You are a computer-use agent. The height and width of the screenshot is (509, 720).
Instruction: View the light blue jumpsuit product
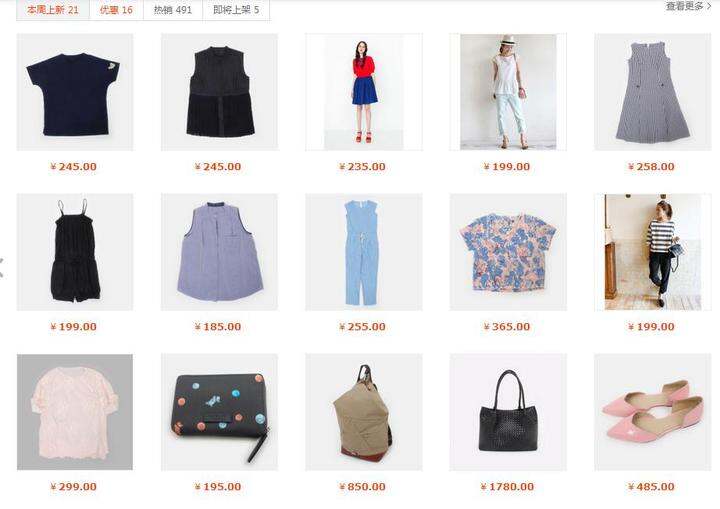point(364,252)
